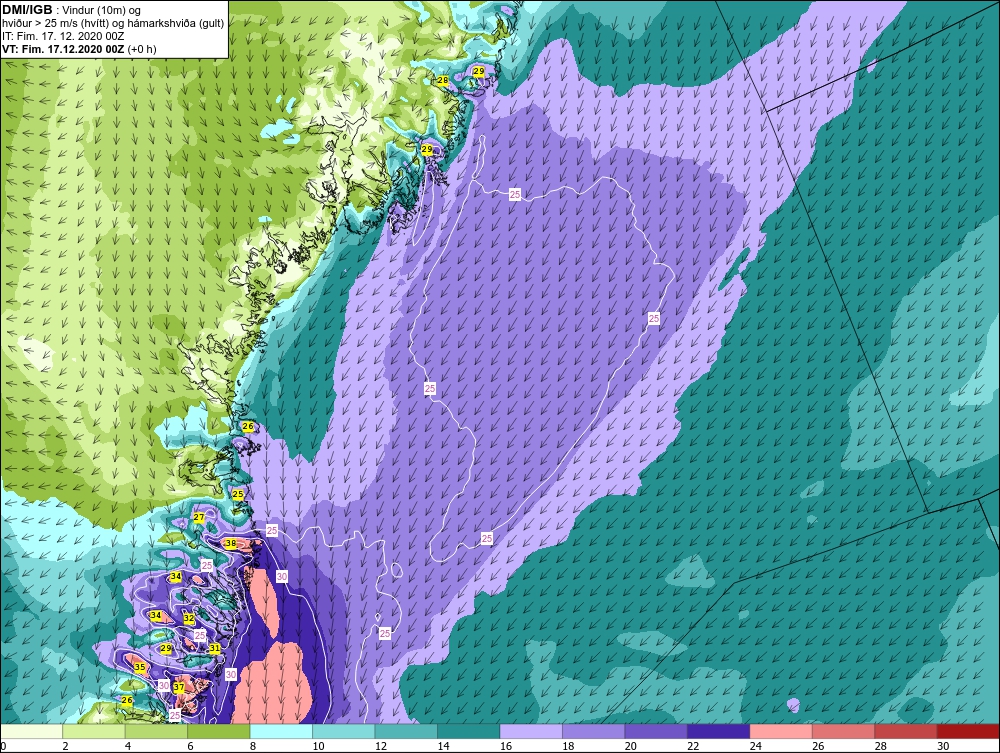Screen dimensions: 1000x753
Task: Select the legend tick value 22
Action: 693,746
